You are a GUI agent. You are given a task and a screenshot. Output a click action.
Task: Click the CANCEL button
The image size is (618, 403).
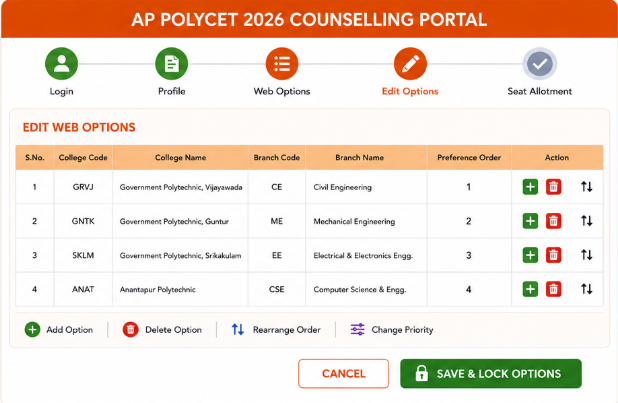pyautogui.click(x=343, y=373)
